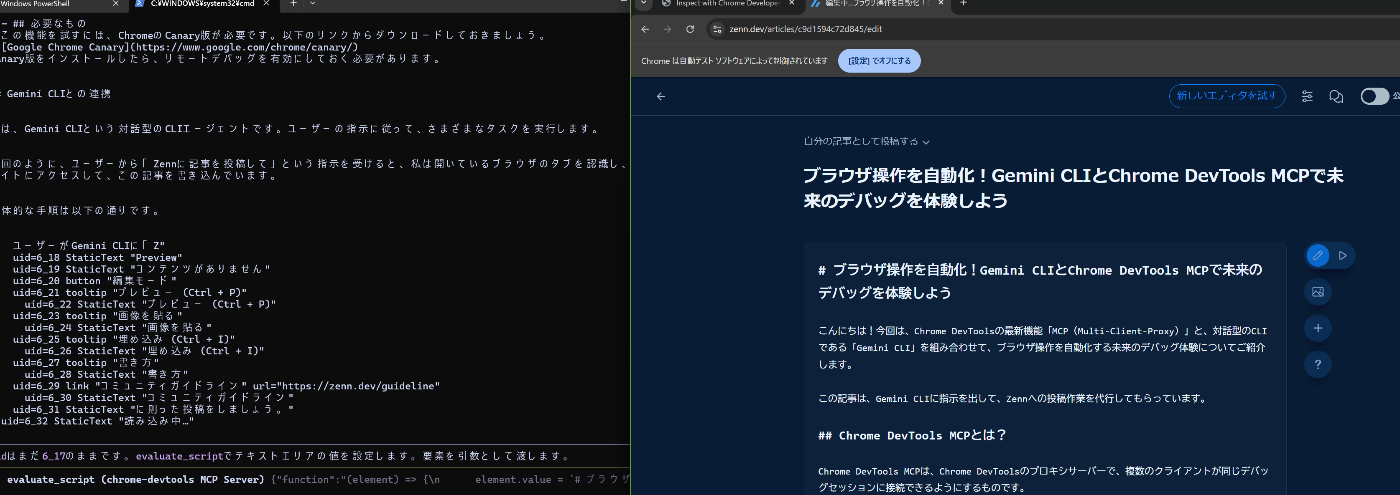Open the question mark writing help button
The height and width of the screenshot is (495, 1400).
(x=1318, y=365)
